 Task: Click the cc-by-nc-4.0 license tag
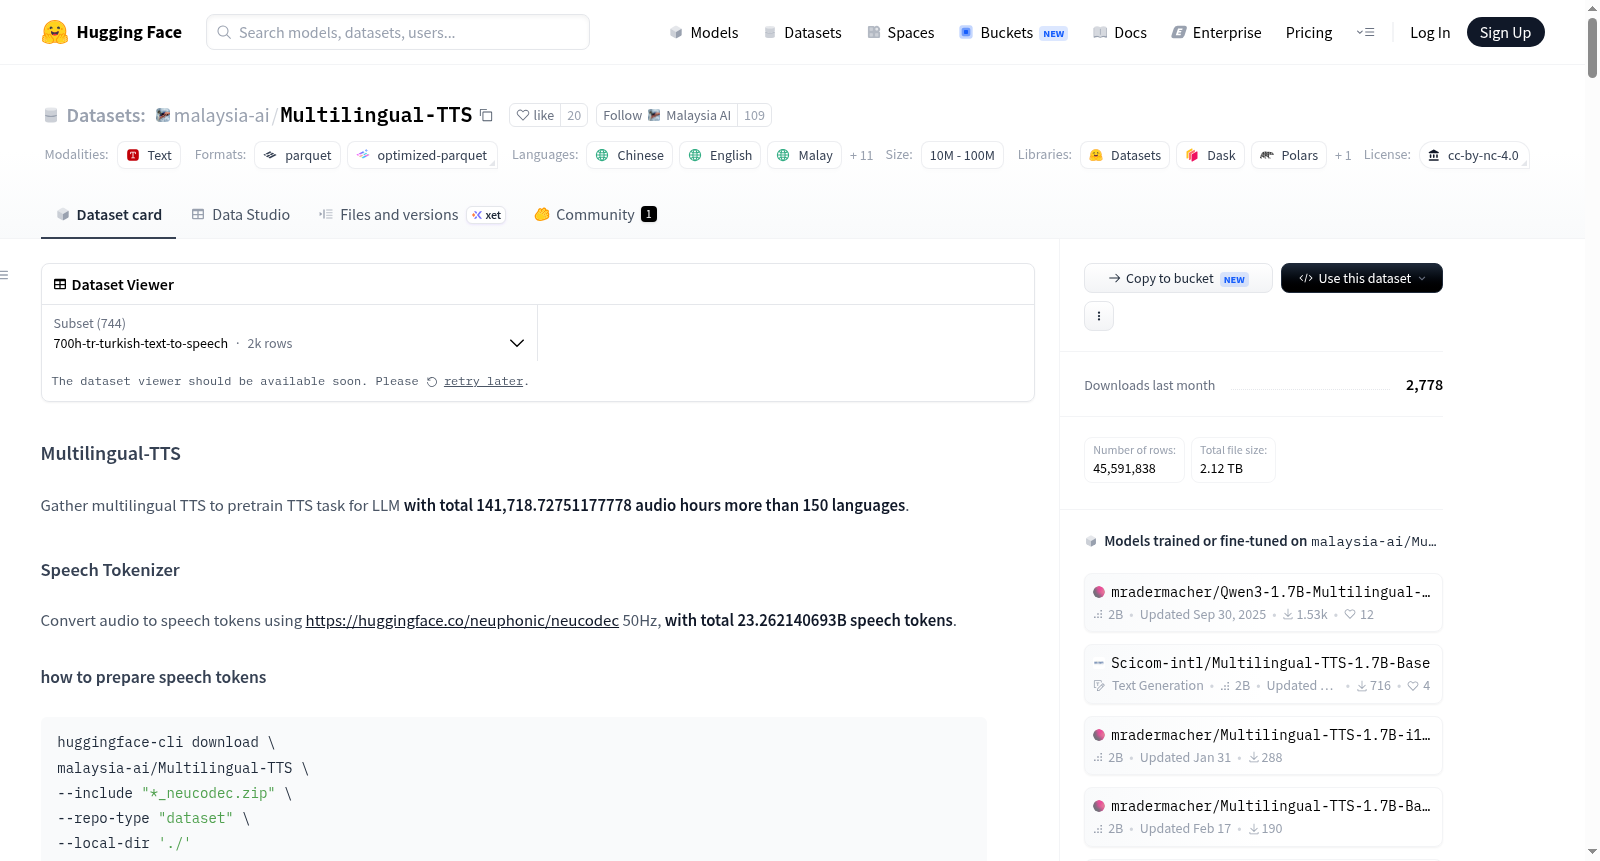tap(1474, 155)
